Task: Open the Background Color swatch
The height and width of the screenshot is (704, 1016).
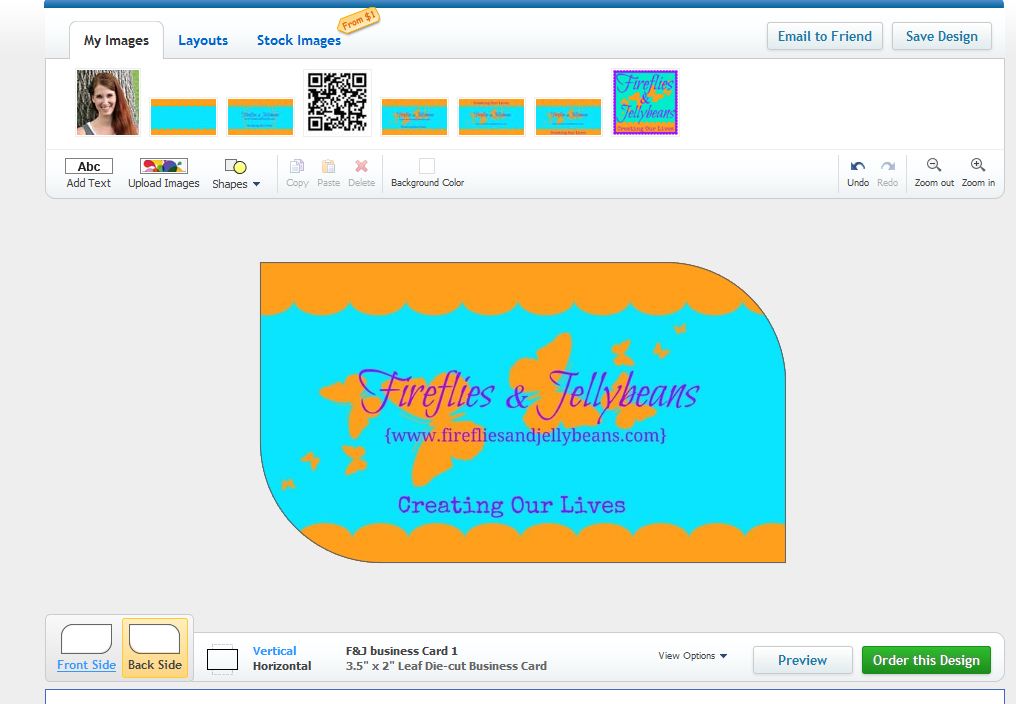Action: coord(427,166)
